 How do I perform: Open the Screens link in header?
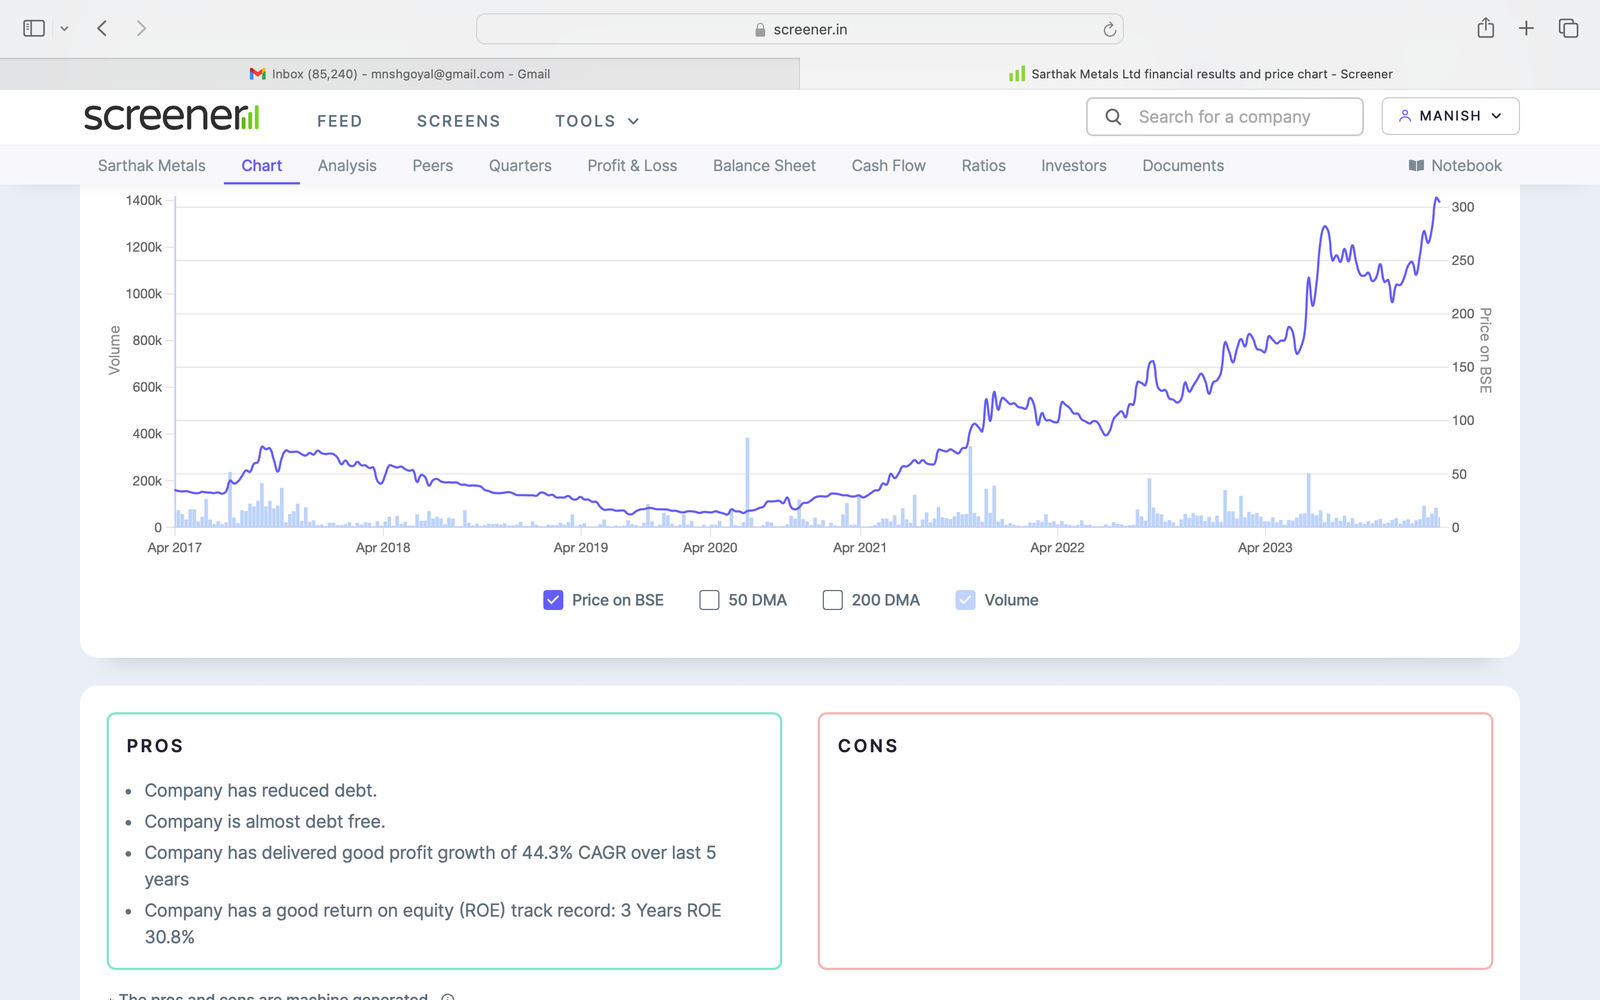(x=458, y=121)
